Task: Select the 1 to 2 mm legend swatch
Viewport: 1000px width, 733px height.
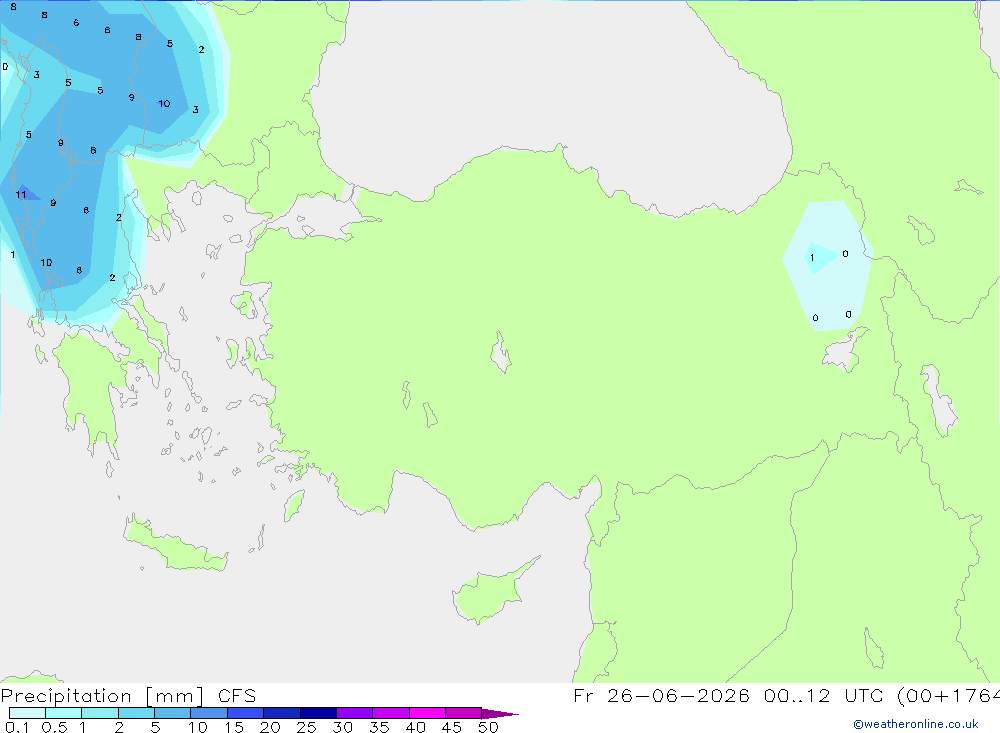Action: [100, 713]
